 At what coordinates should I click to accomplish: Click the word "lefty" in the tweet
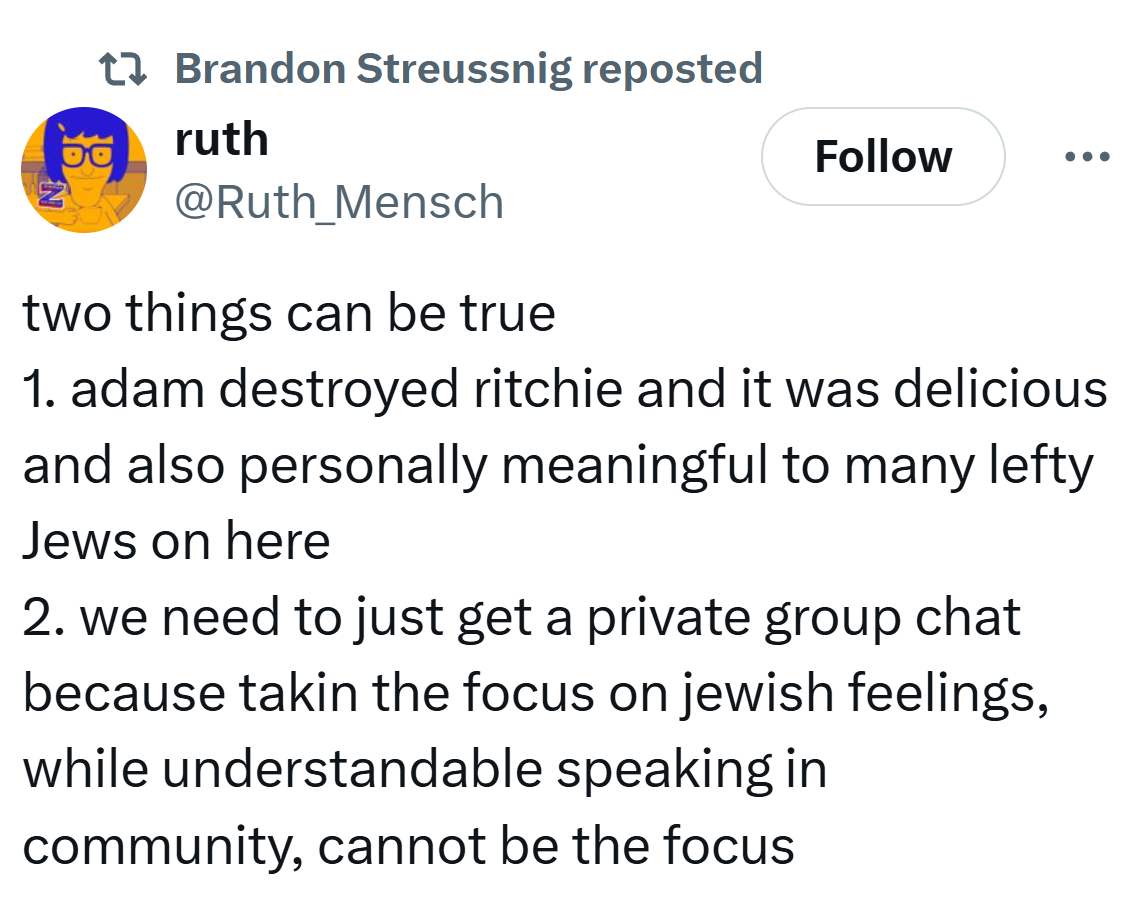click(1040, 466)
